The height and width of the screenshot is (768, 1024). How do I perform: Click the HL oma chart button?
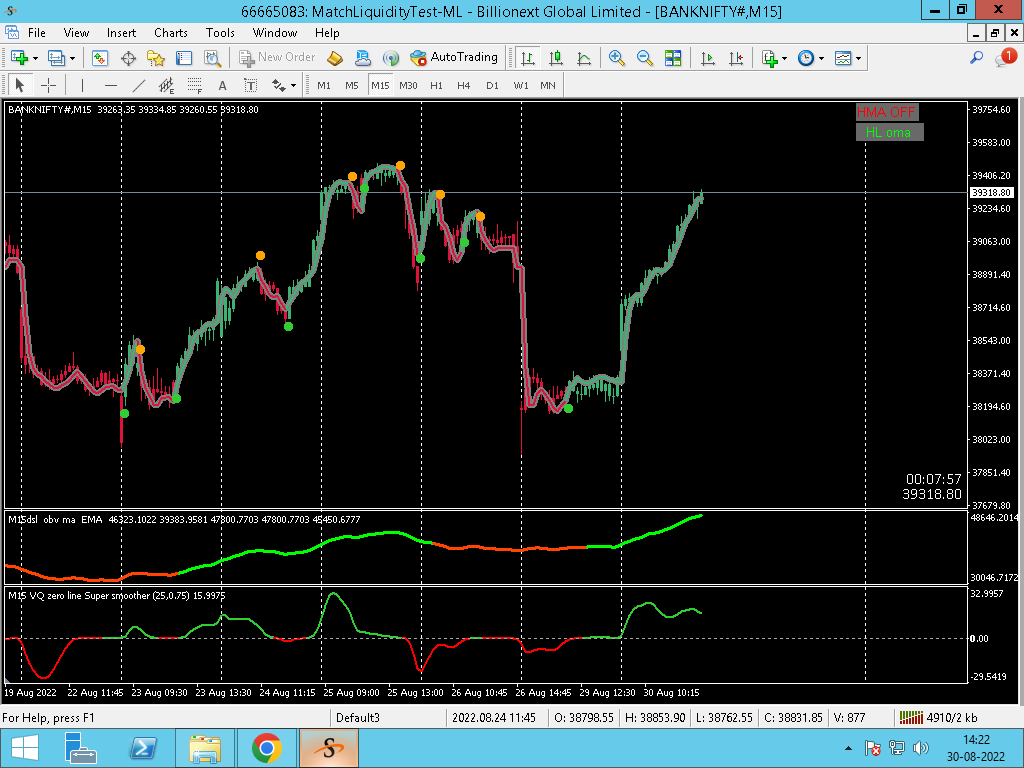click(889, 132)
